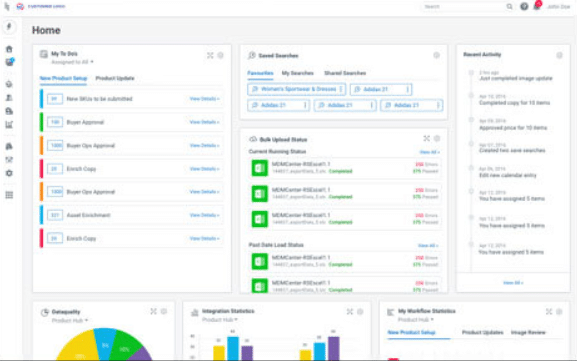Click the top search input field

click(464, 7)
